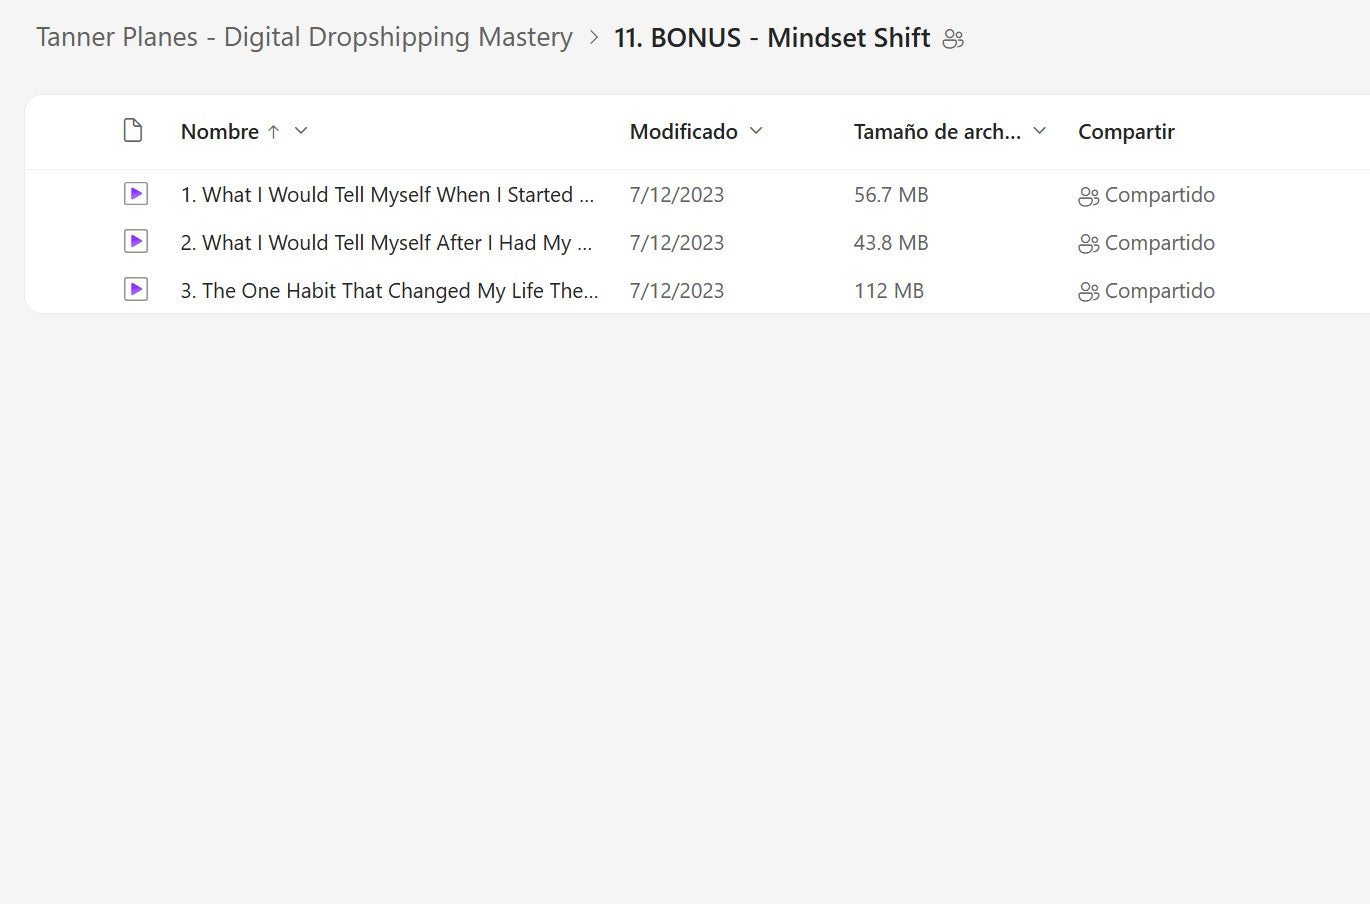The width and height of the screenshot is (1370, 904).
Task: Select the 11. BONUS - Mindset Shift breadcrumb
Action: pos(772,38)
